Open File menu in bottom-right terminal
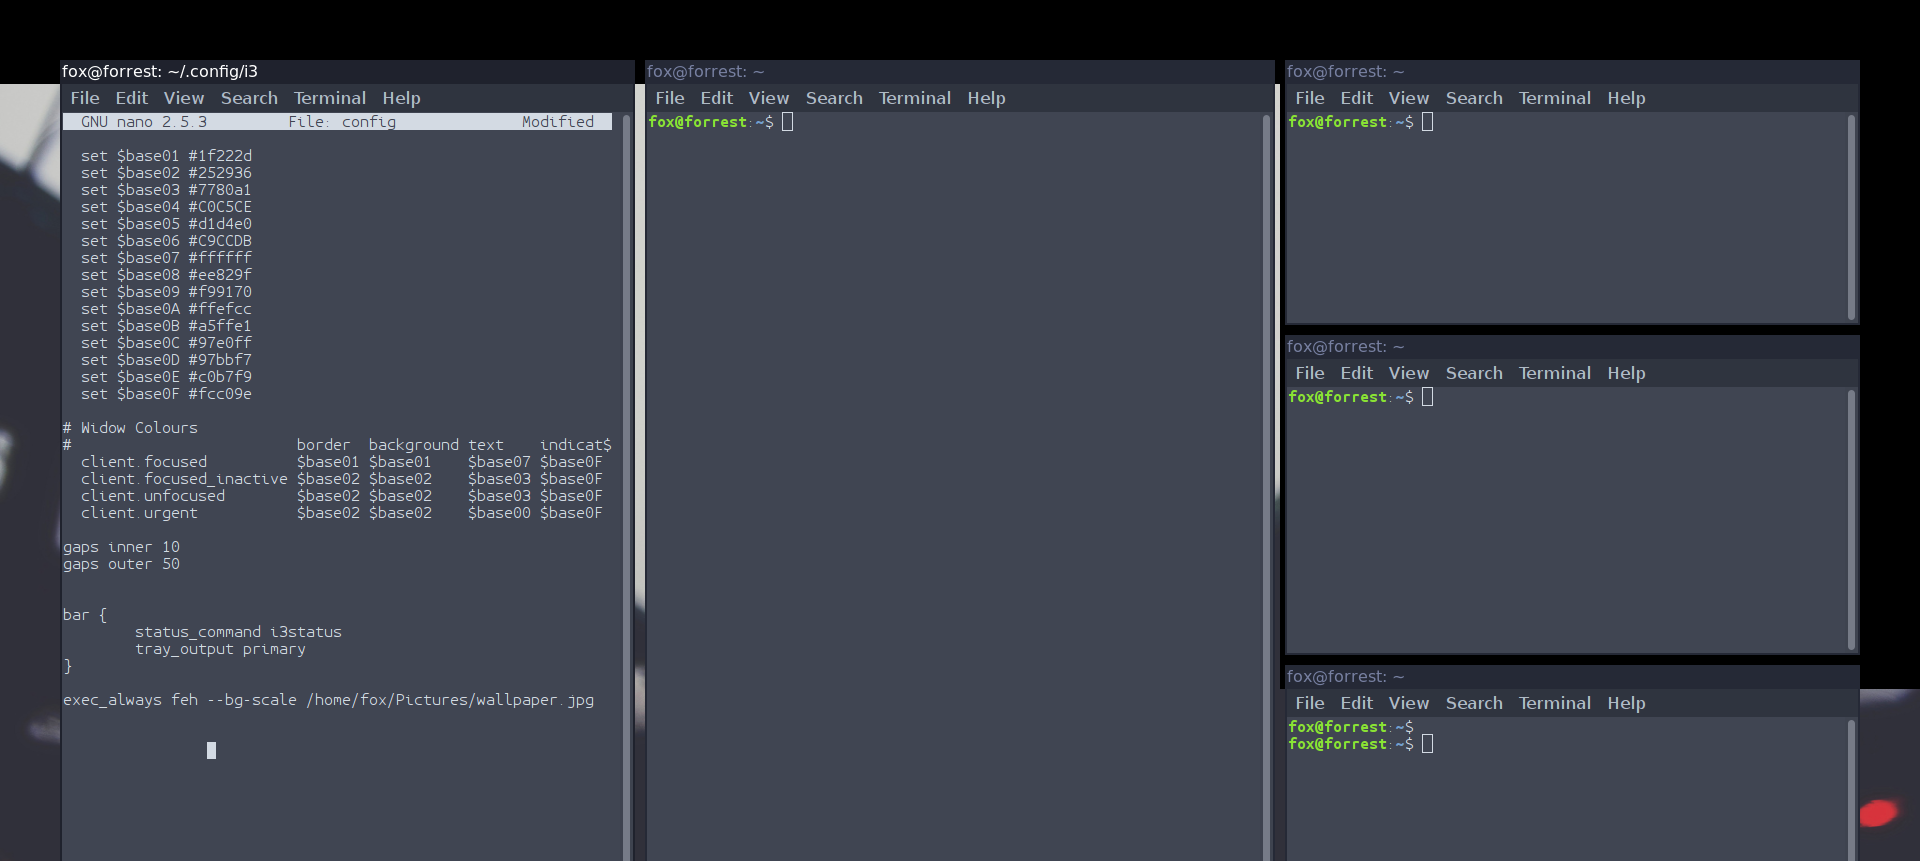The height and width of the screenshot is (861, 1920). tap(1310, 703)
